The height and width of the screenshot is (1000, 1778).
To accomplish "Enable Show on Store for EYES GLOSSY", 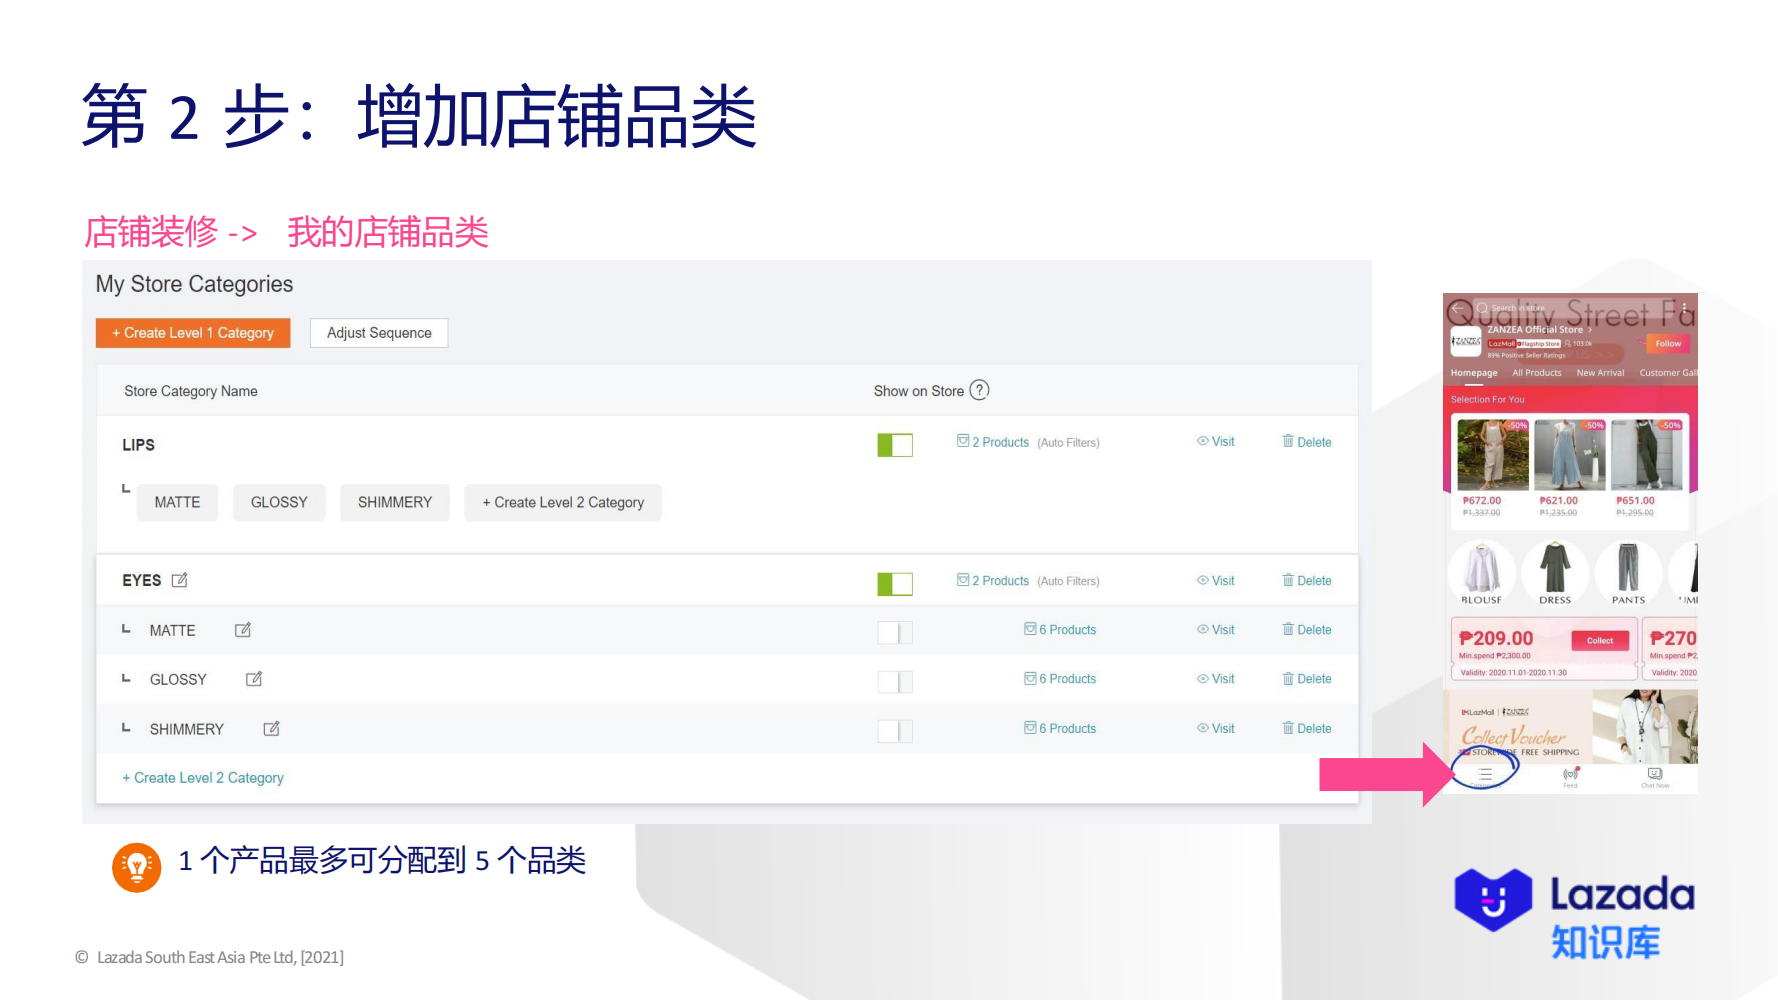I will (x=895, y=682).
